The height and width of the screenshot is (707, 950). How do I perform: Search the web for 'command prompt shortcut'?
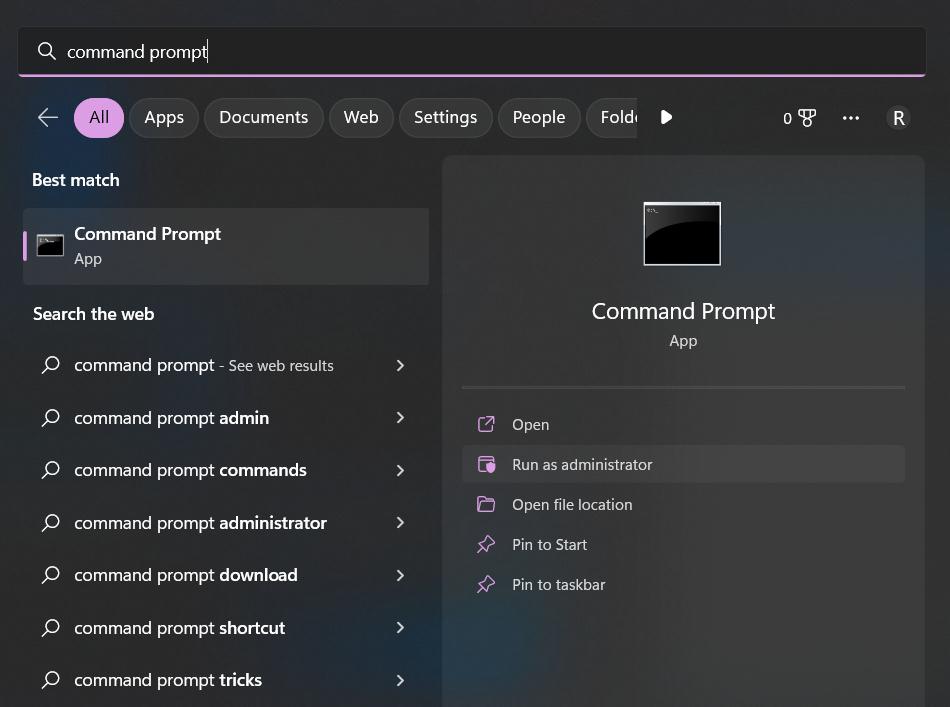tap(180, 628)
